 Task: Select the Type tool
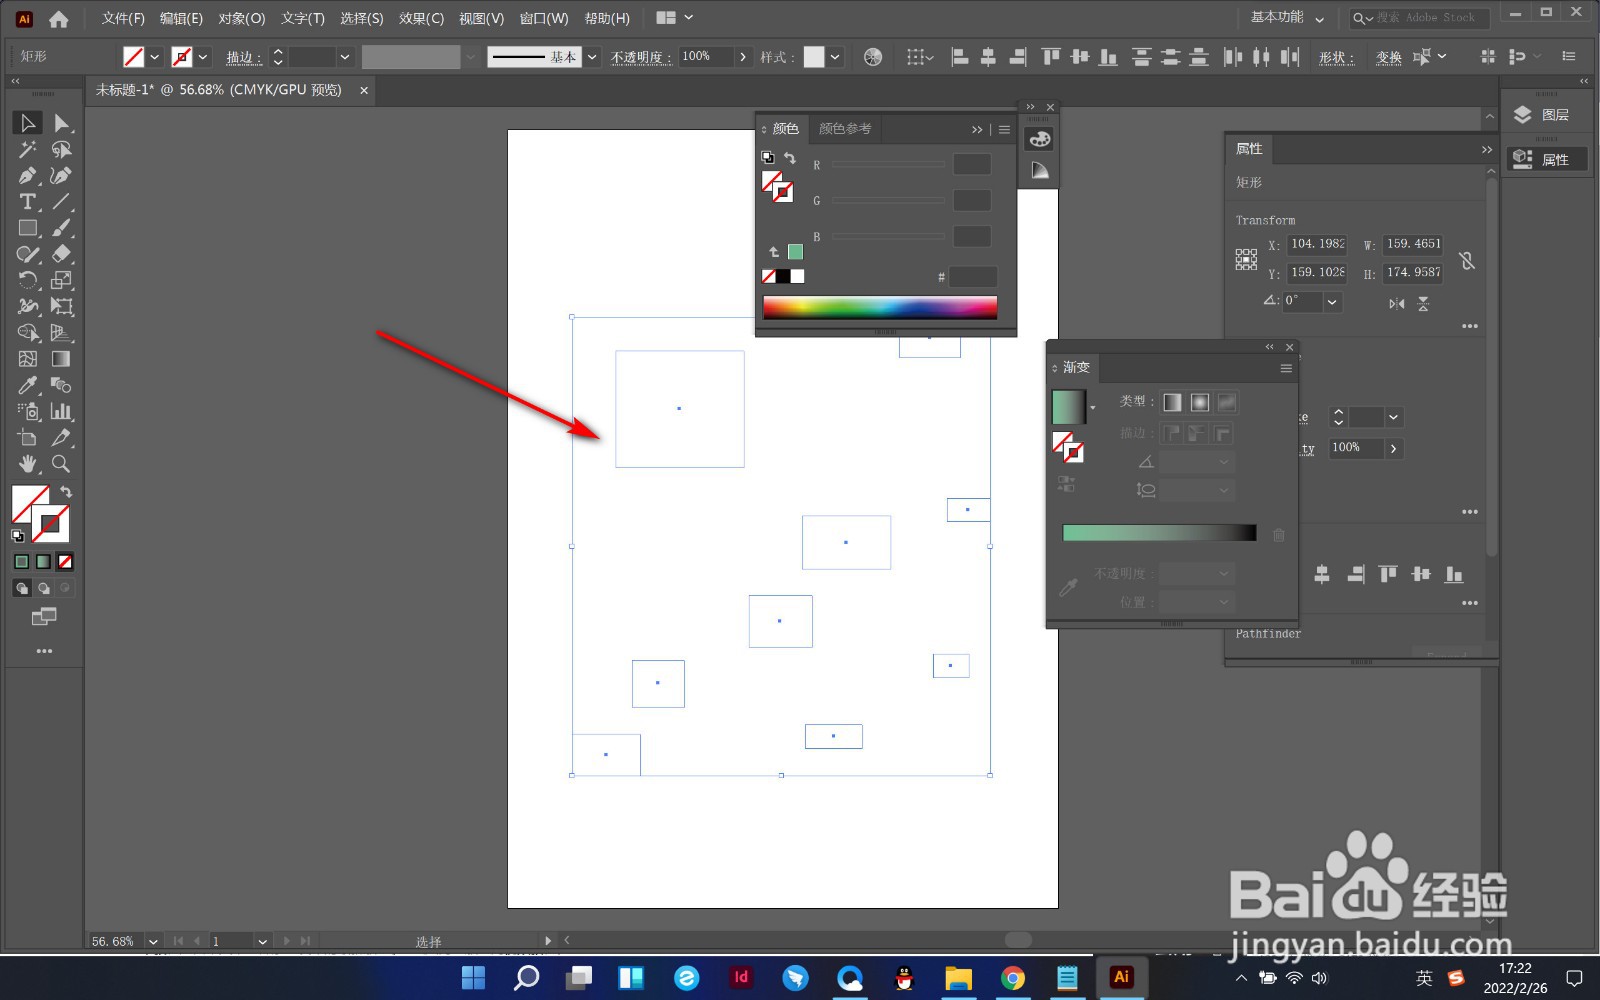click(28, 202)
